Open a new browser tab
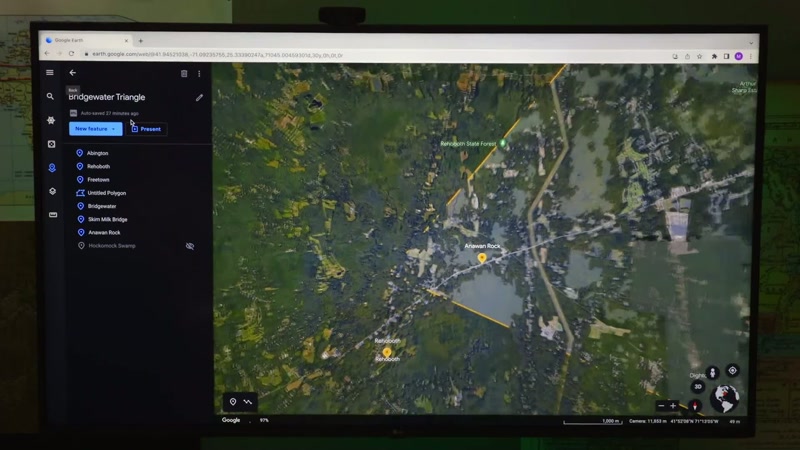This screenshot has width=800, height=450. pyautogui.click(x=140, y=41)
